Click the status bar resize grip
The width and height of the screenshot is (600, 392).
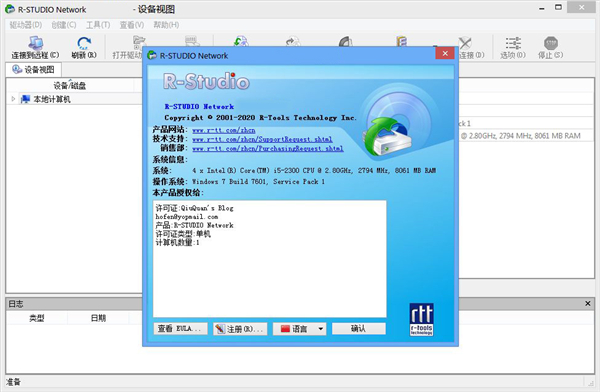(590, 382)
